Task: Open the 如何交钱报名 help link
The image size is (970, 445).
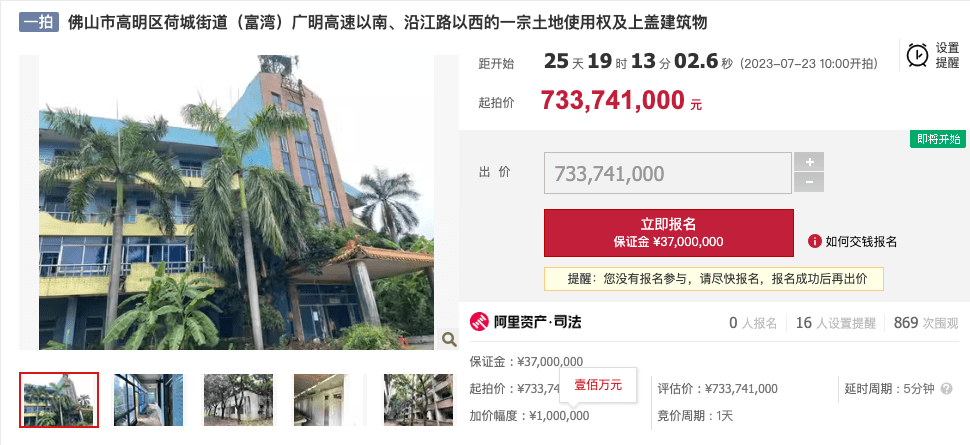Action: [x=861, y=241]
